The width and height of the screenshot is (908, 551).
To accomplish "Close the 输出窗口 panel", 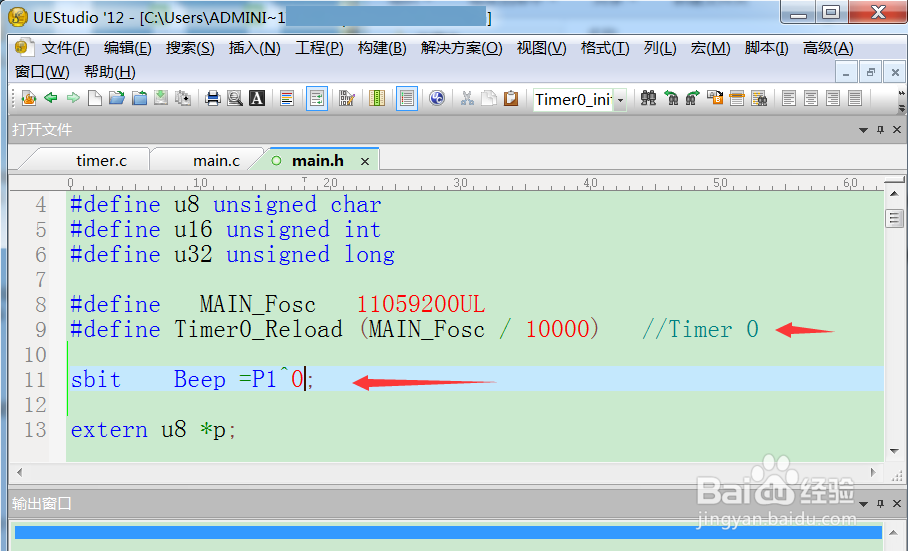I will pyautogui.click(x=896, y=504).
